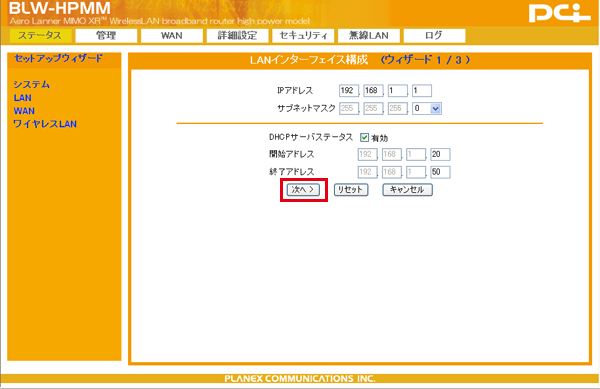Click the 開始アドレス last octet field

440,155
